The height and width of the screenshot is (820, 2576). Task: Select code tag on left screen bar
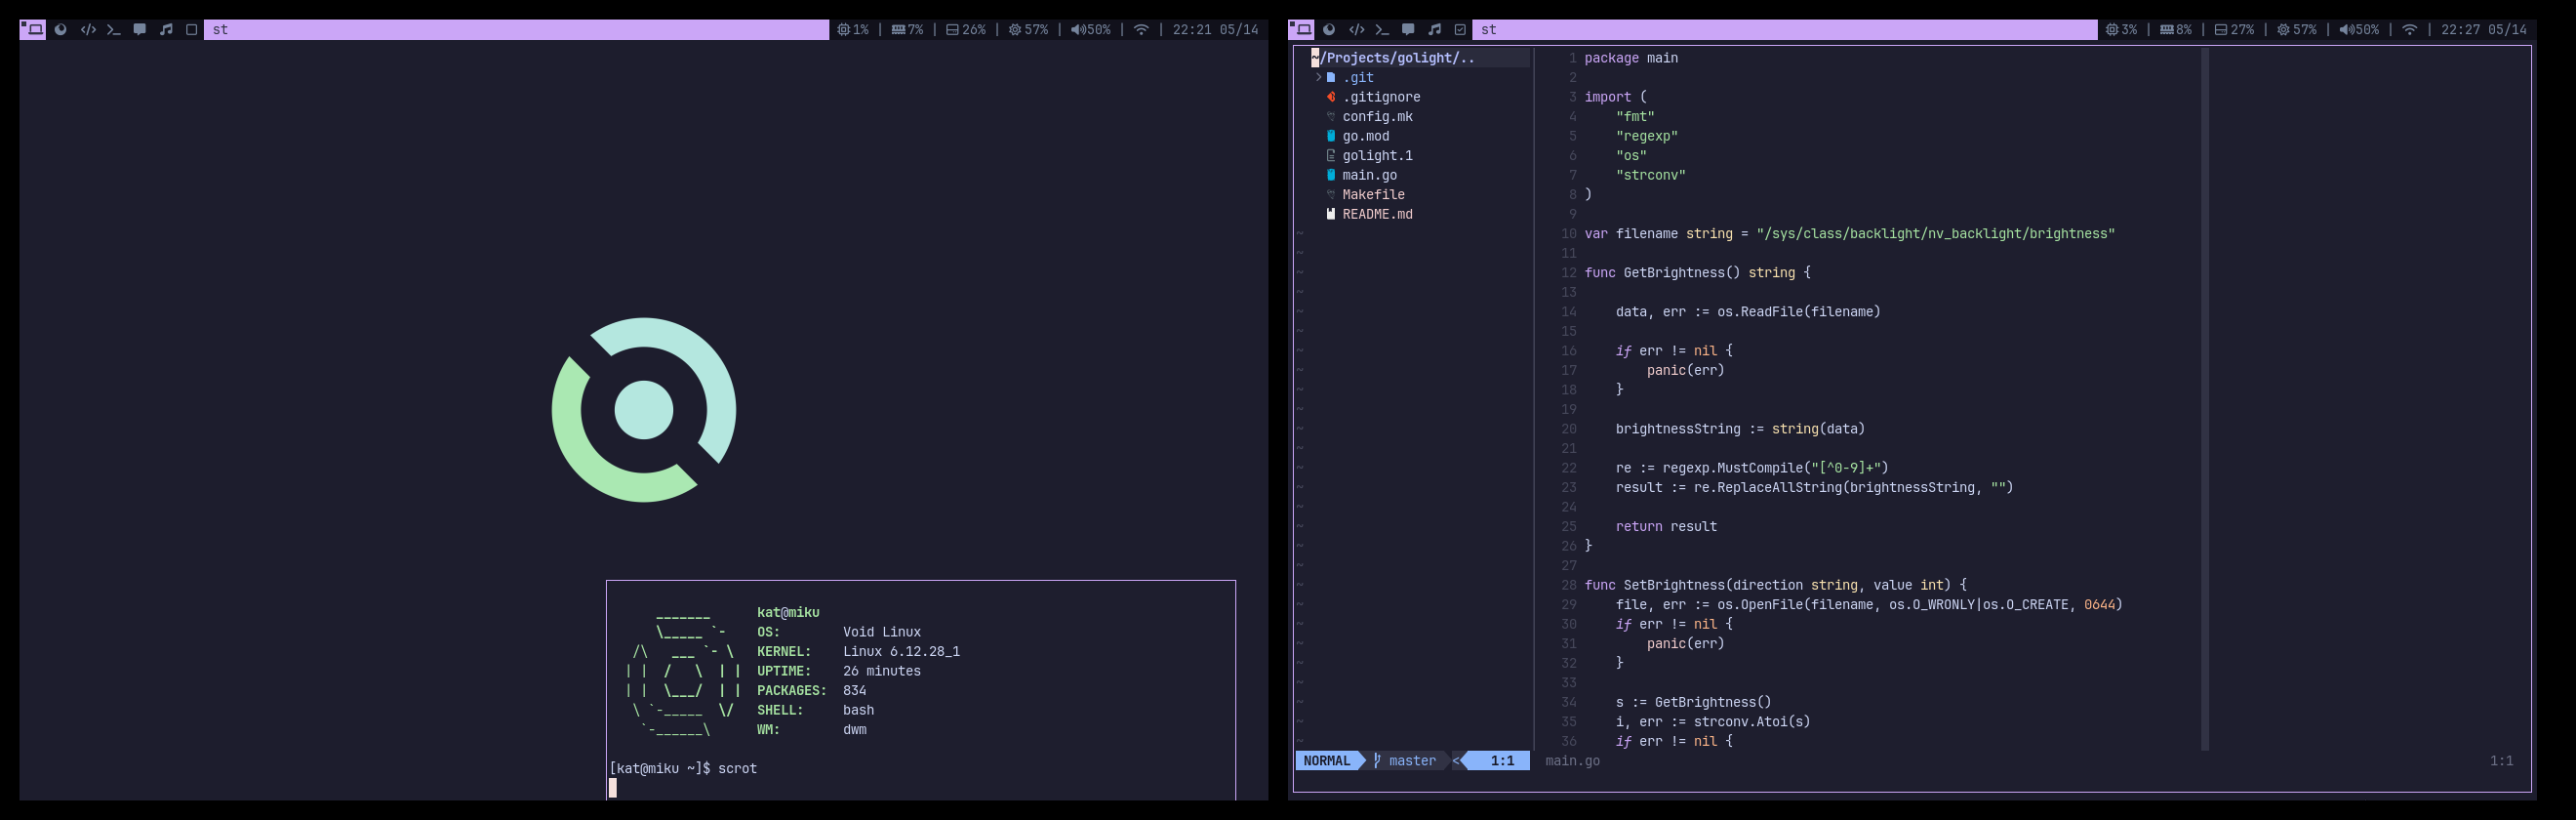pos(88,30)
